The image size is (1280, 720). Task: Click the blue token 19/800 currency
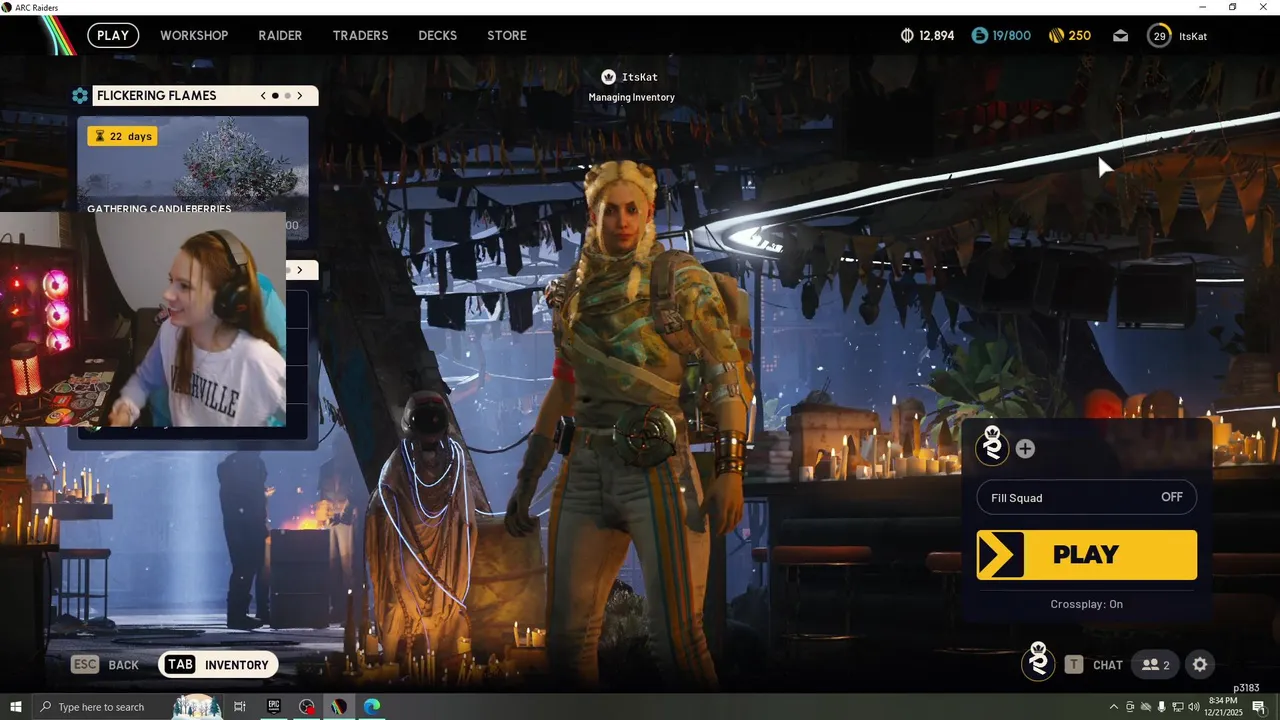[x=1001, y=35]
